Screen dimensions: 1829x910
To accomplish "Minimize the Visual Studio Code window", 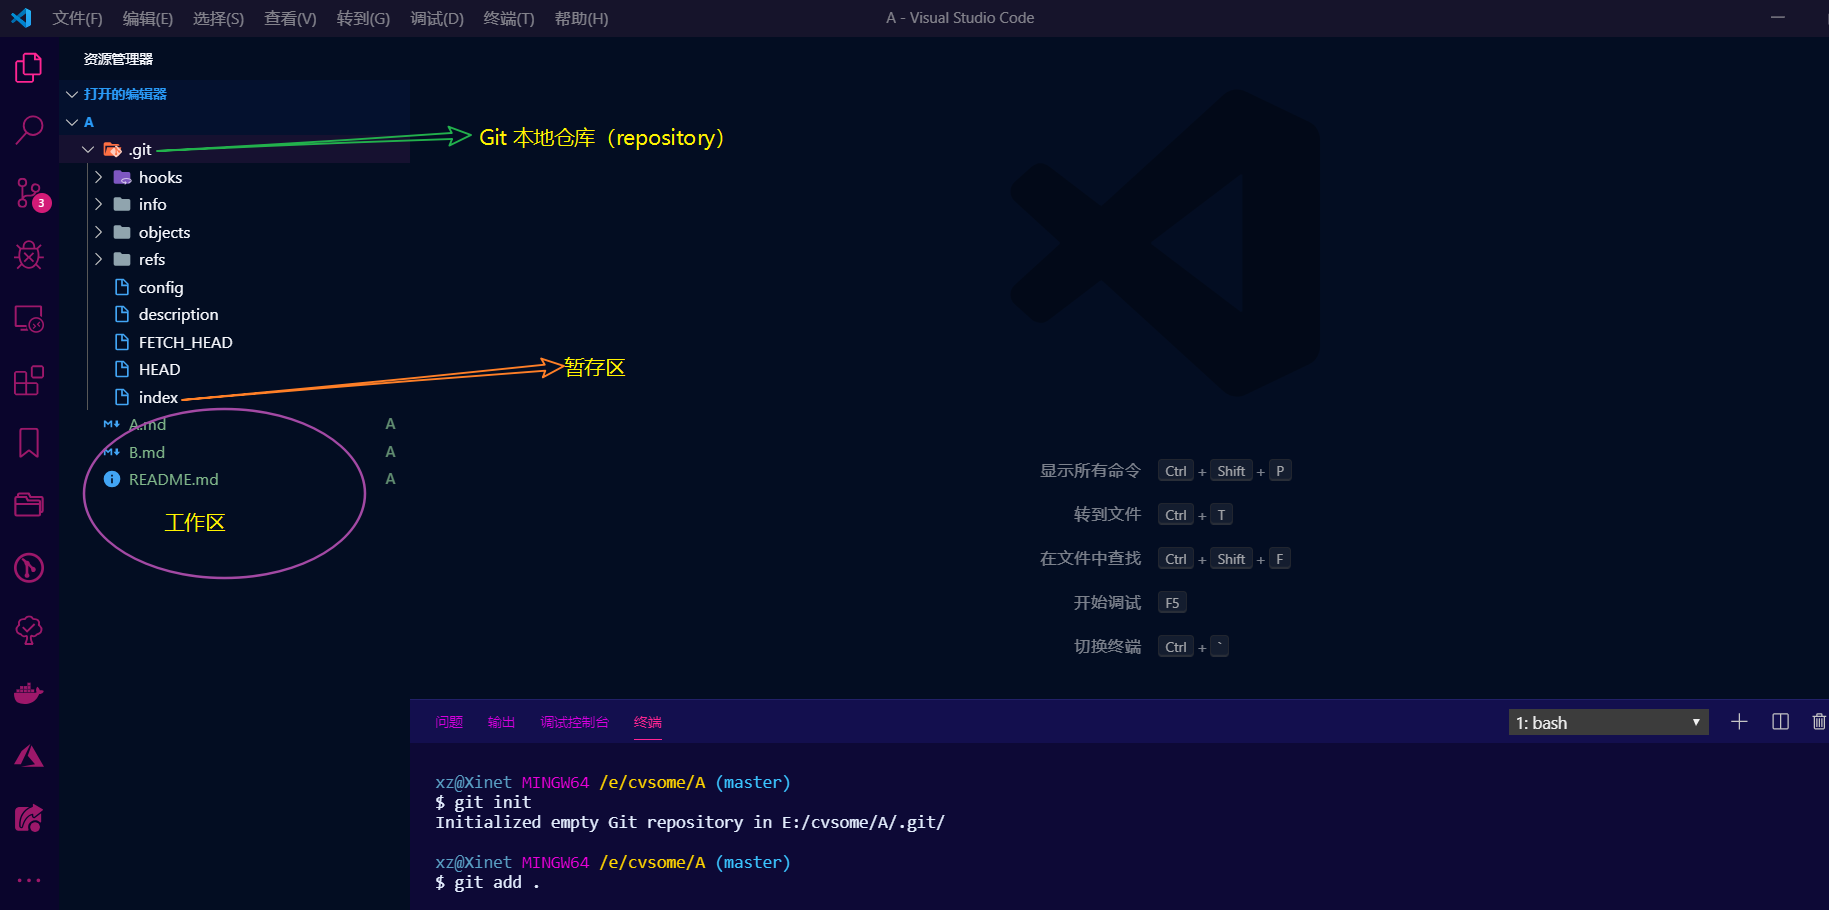I will click(1778, 18).
